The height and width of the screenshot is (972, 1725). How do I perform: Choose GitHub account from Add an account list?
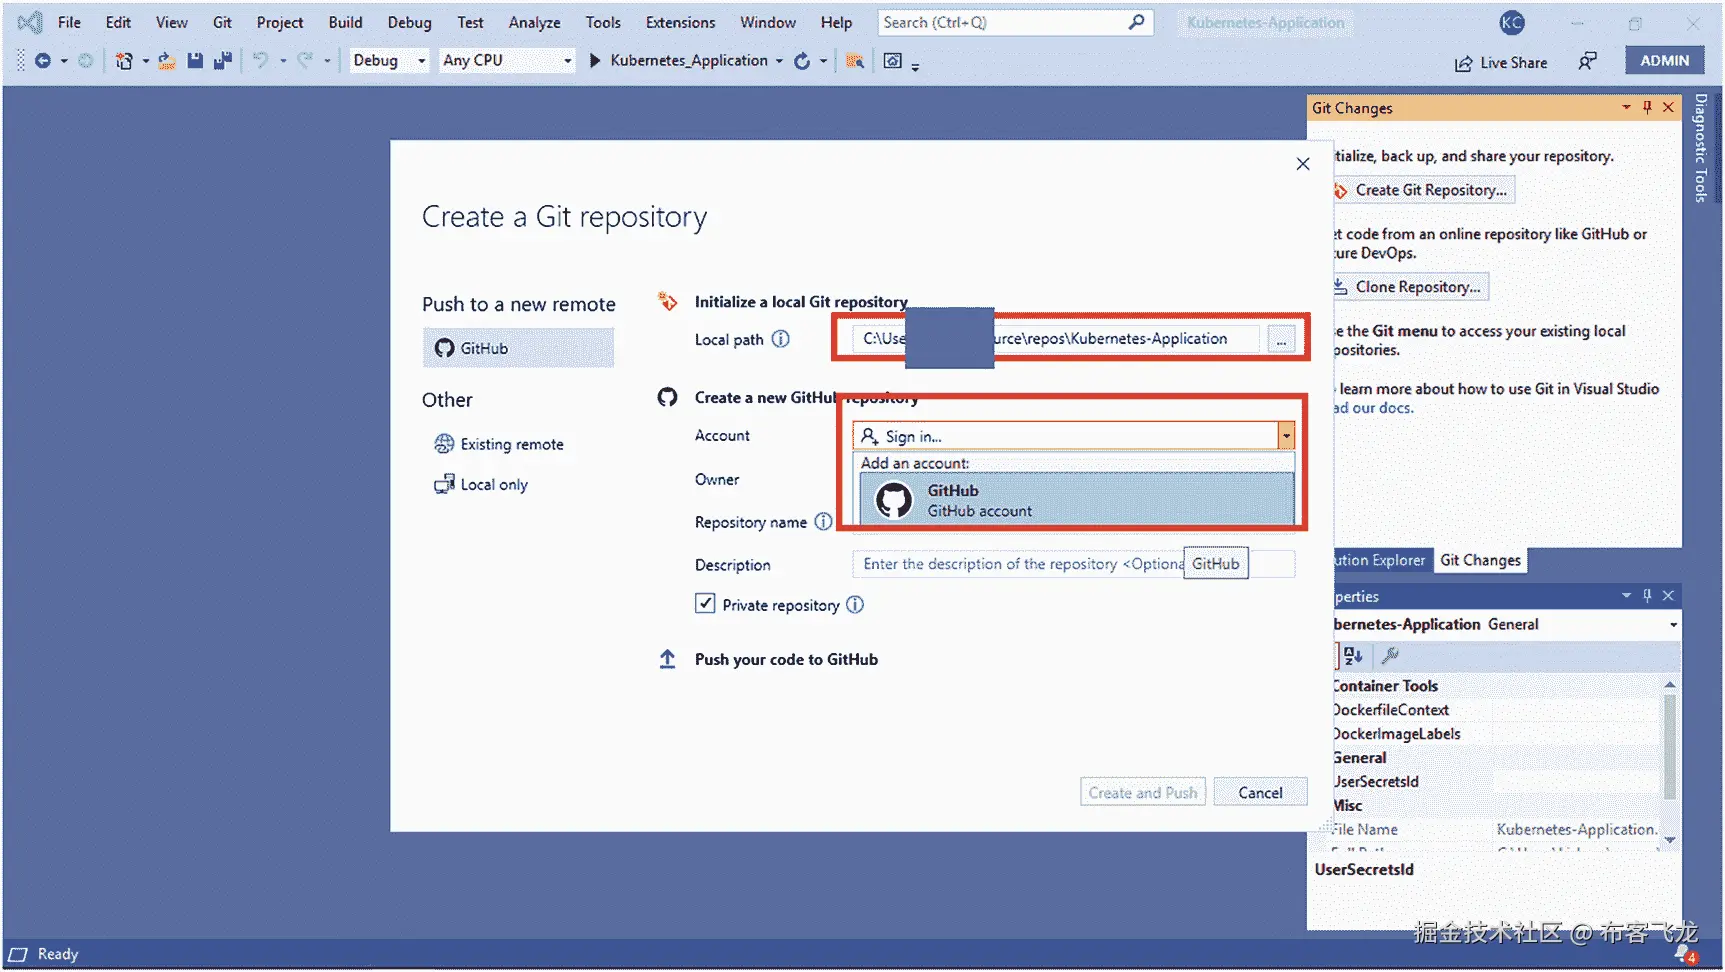[1077, 500]
